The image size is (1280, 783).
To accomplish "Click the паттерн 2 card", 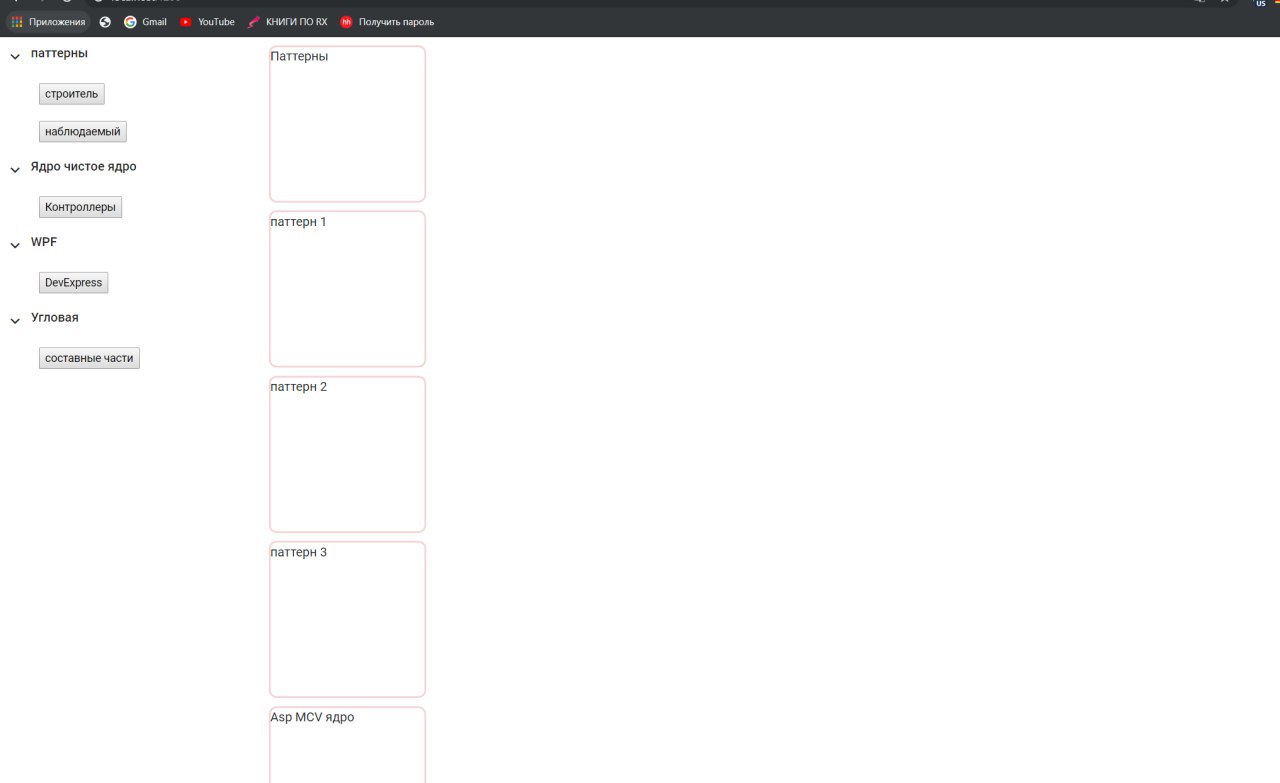I will pos(347,454).
